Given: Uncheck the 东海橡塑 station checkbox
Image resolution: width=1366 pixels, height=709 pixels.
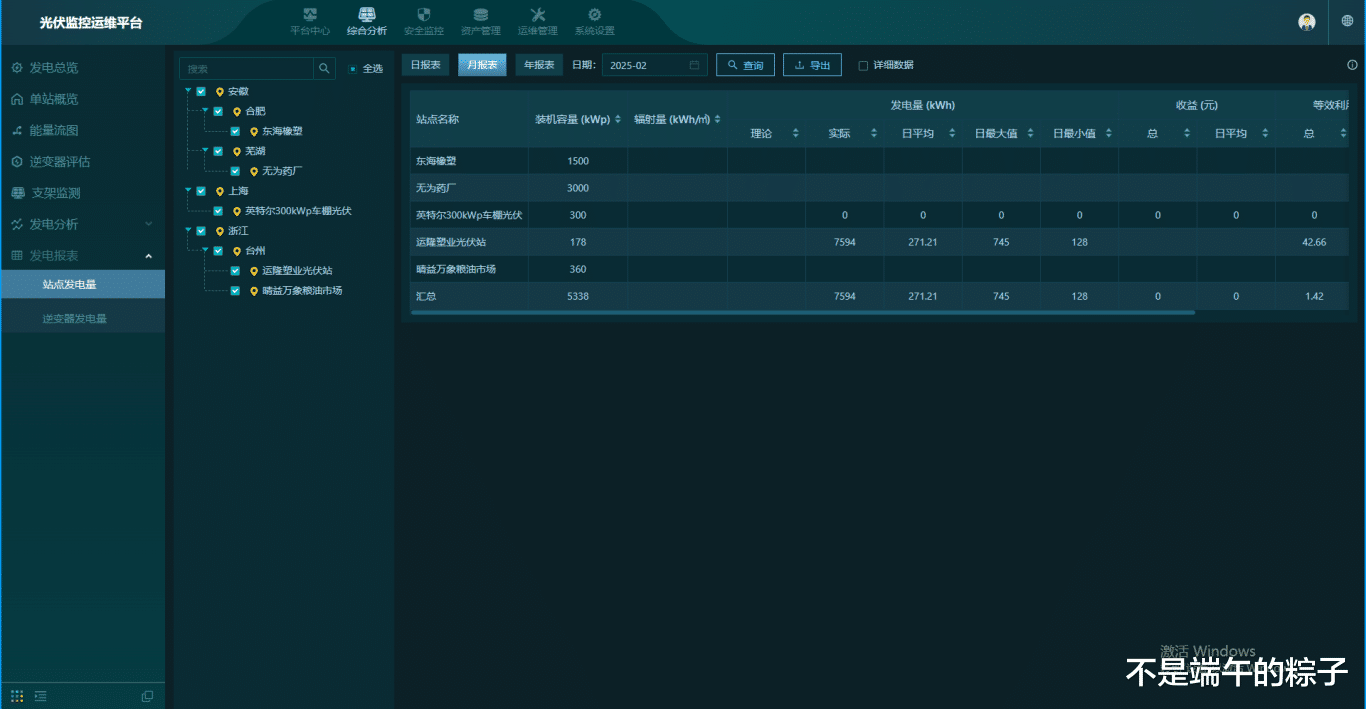Looking at the screenshot, I should click(235, 131).
